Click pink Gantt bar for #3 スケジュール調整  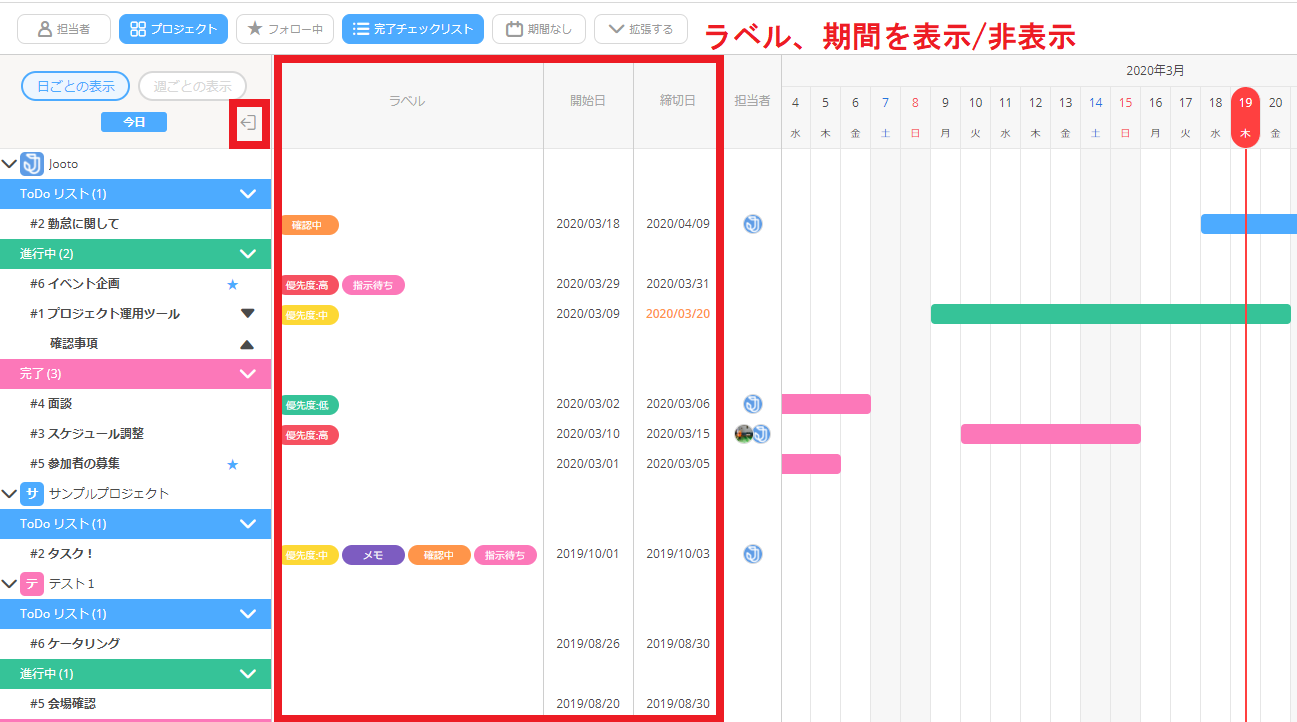coord(1051,434)
